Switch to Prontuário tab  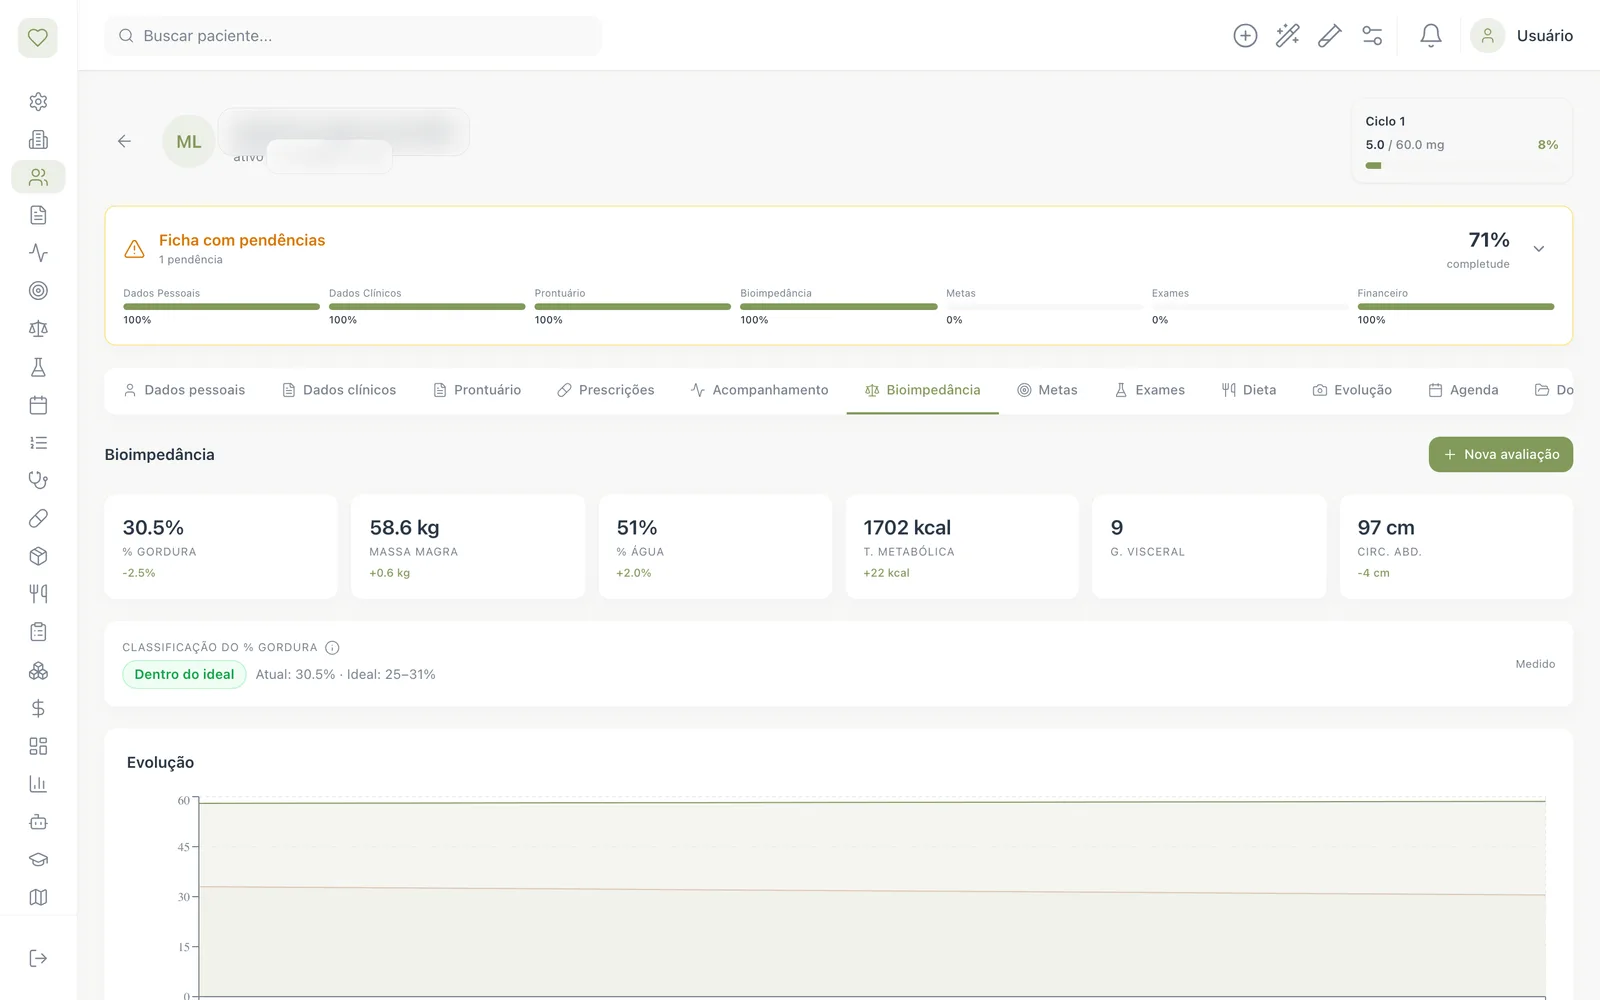477,390
